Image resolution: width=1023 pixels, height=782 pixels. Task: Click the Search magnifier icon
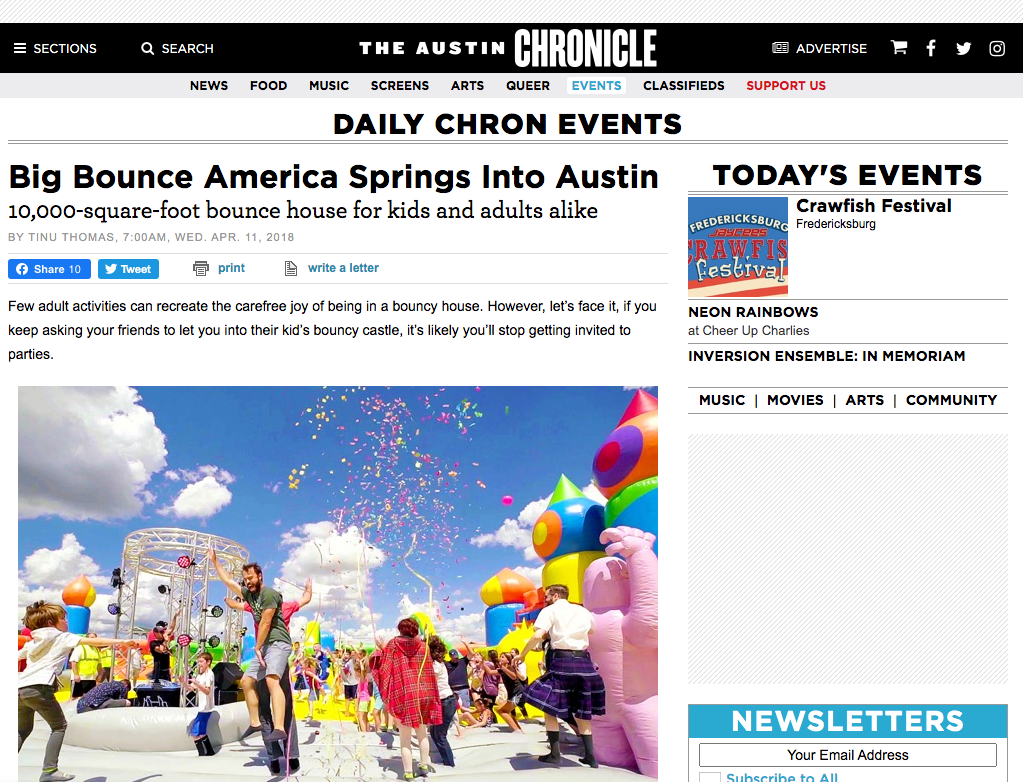pyautogui.click(x=148, y=48)
